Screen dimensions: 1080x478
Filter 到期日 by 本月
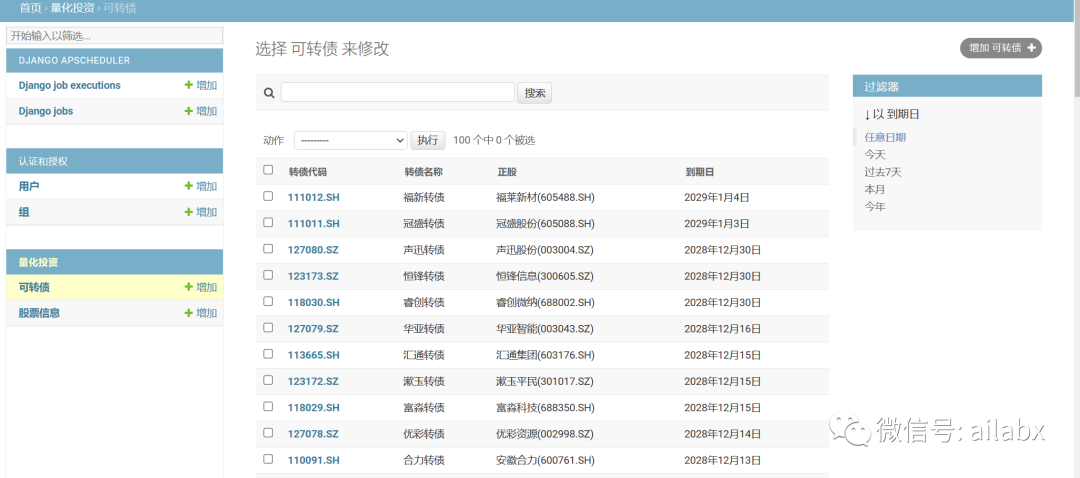point(875,189)
